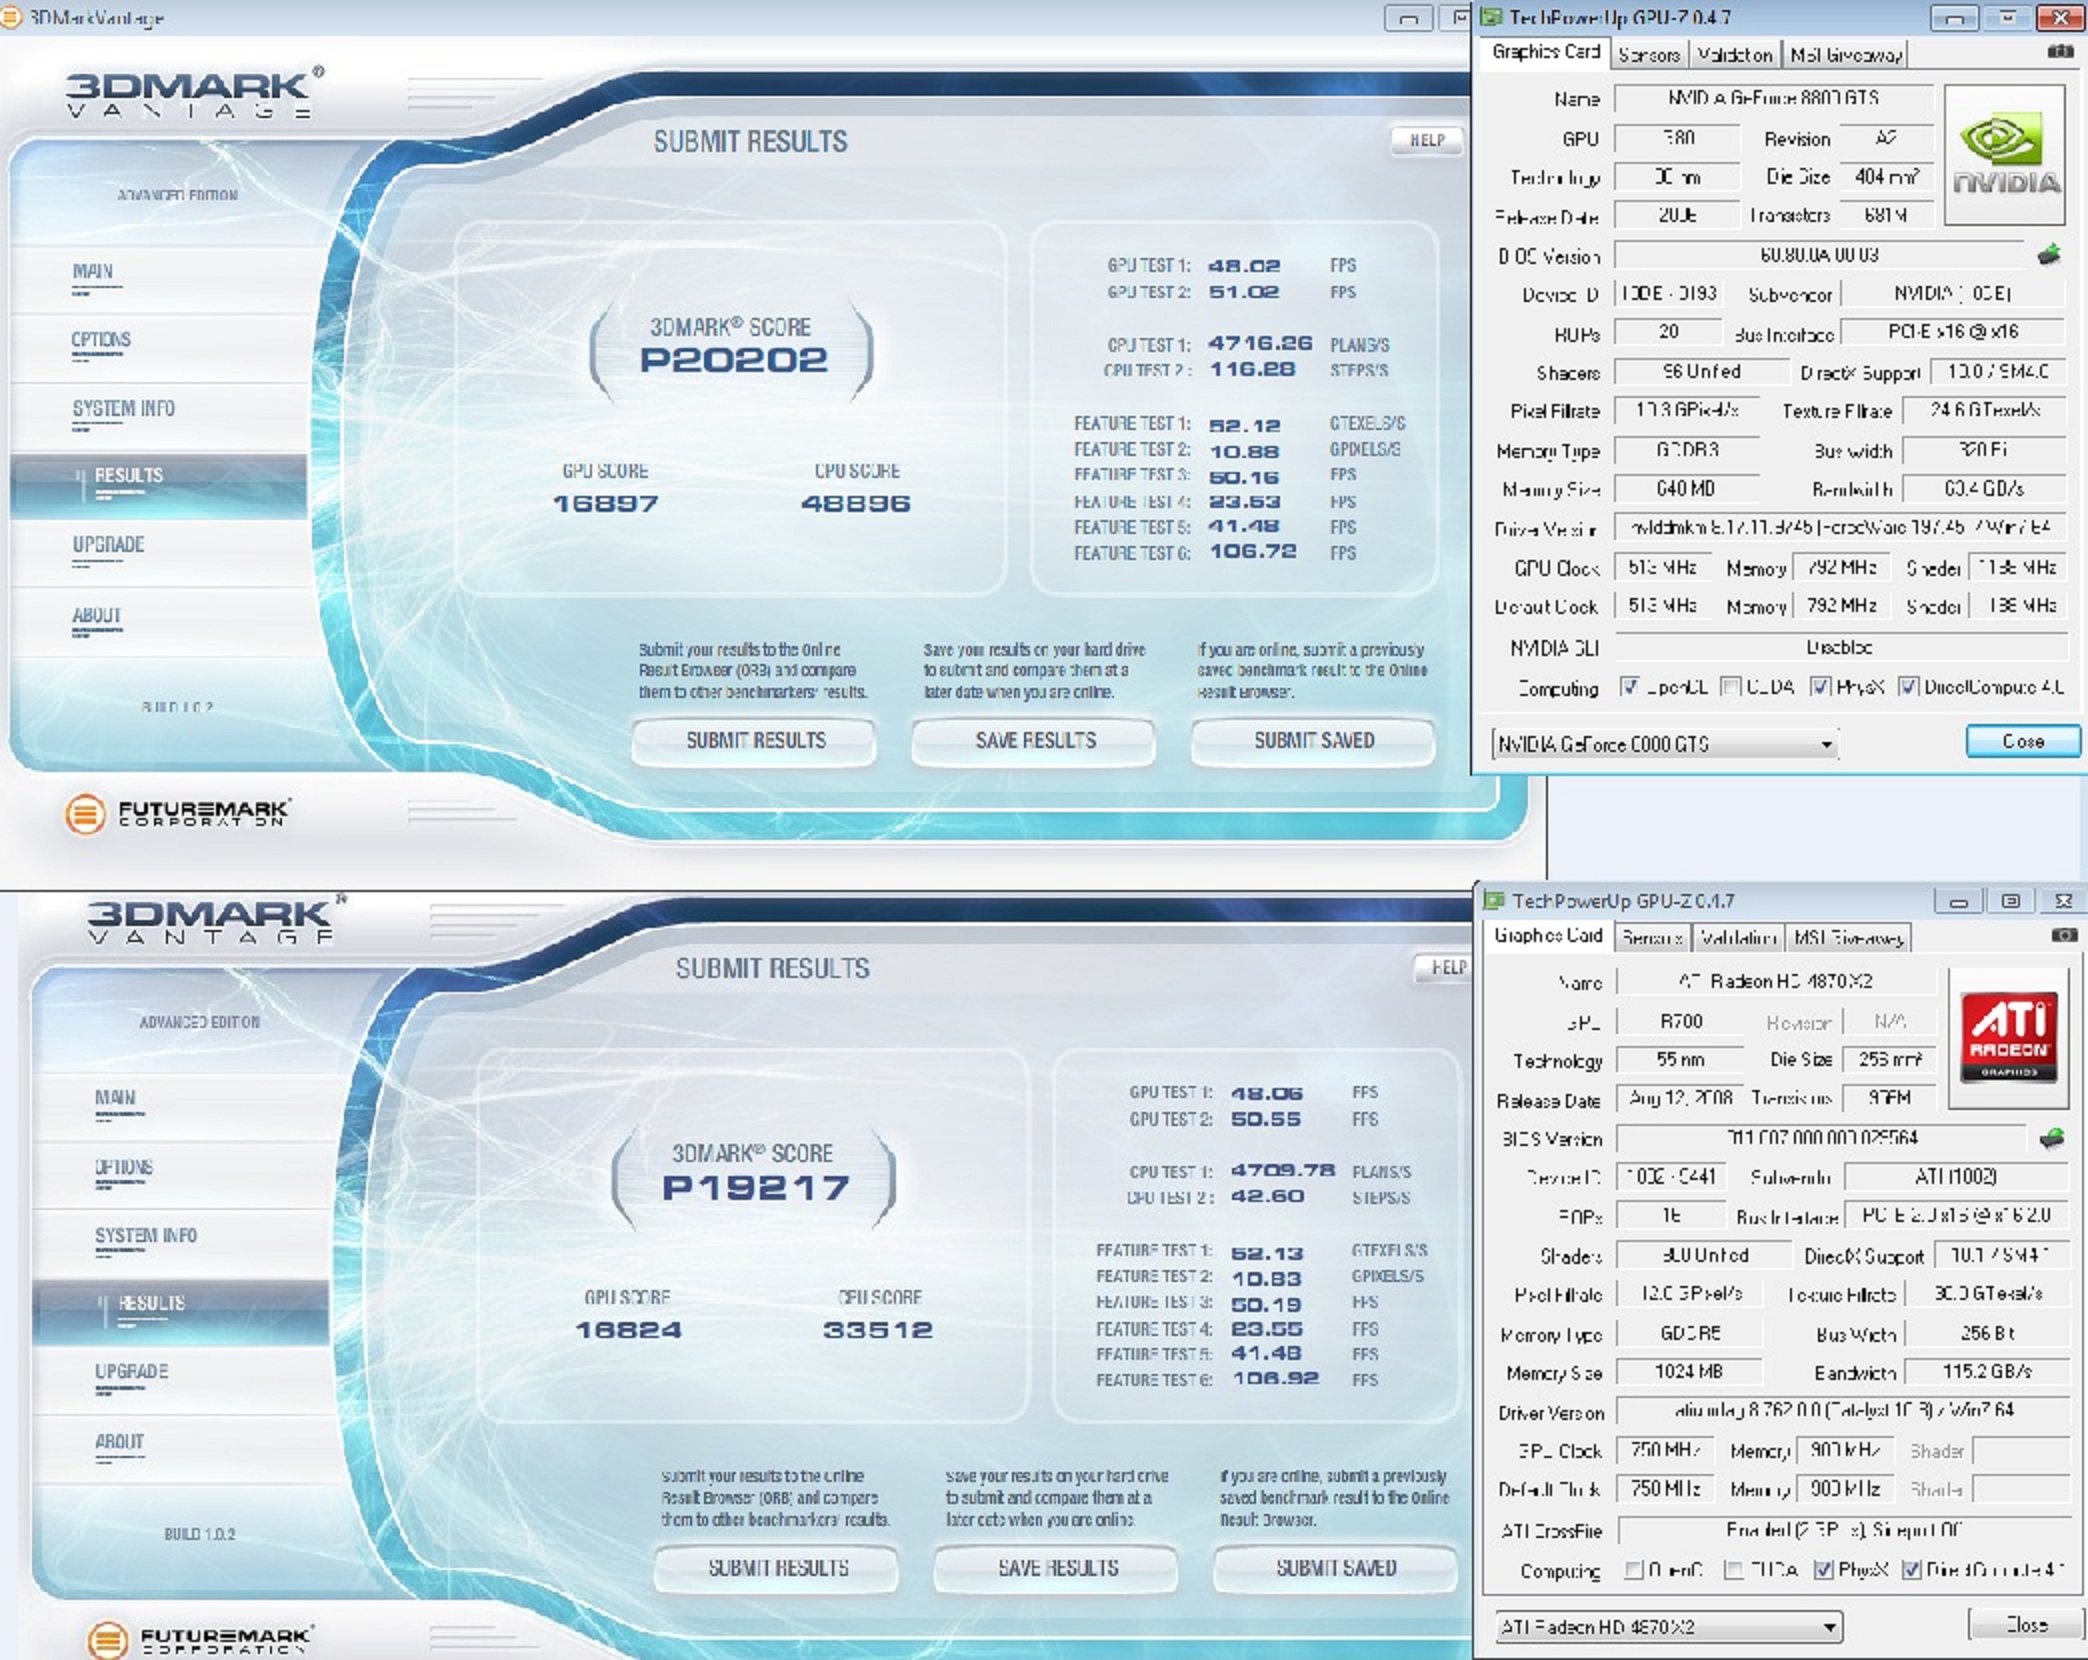Toggle OpenCL checkbox in NVIDIA GPU-Z
The width and height of the screenshot is (2088, 1660).
pos(1630,686)
